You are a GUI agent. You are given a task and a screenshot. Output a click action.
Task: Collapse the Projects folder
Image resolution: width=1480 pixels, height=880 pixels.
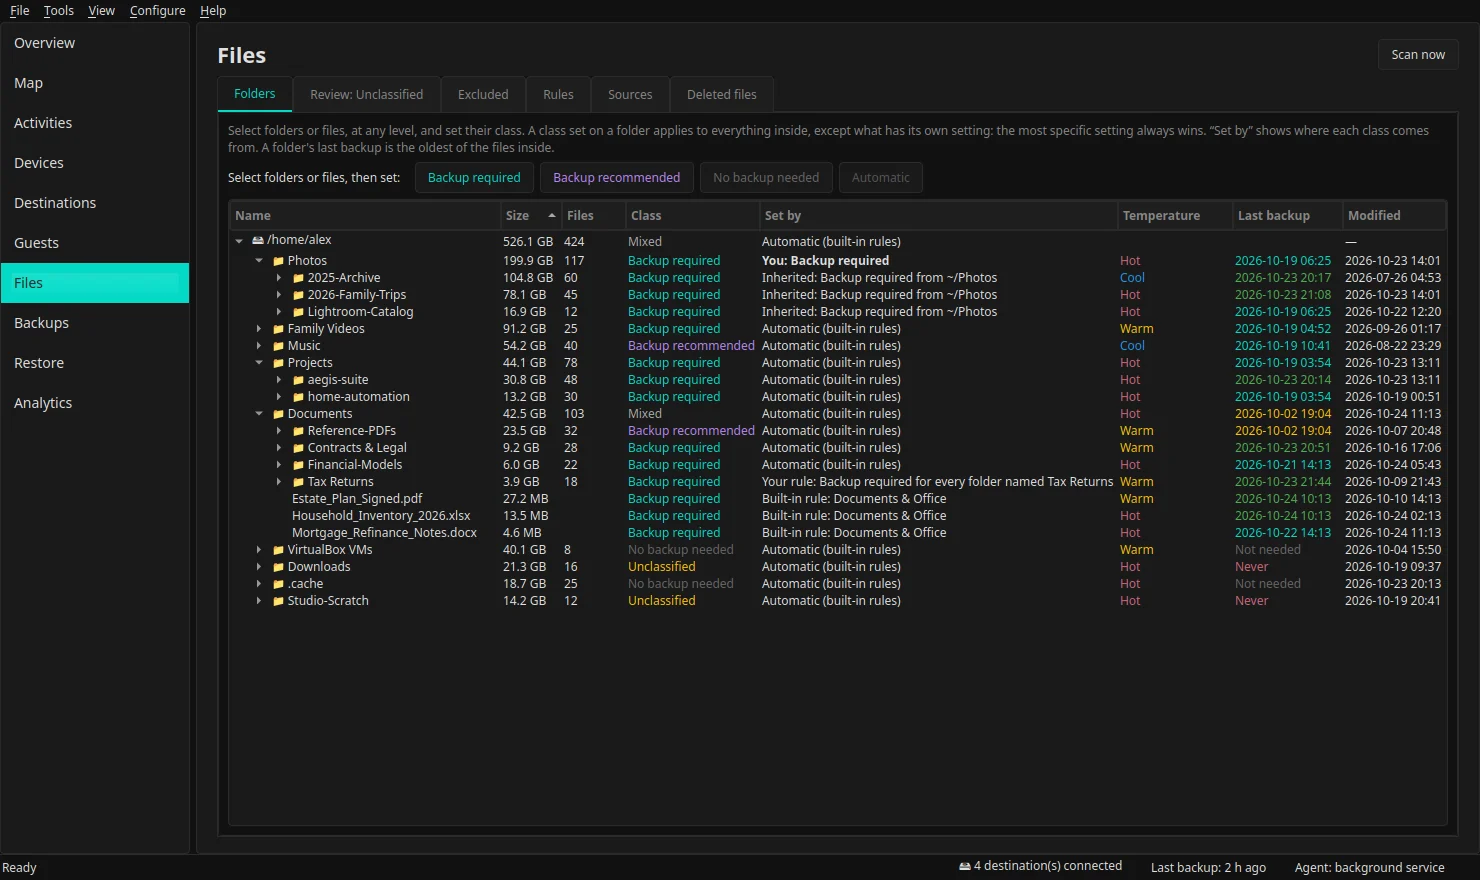click(x=259, y=363)
